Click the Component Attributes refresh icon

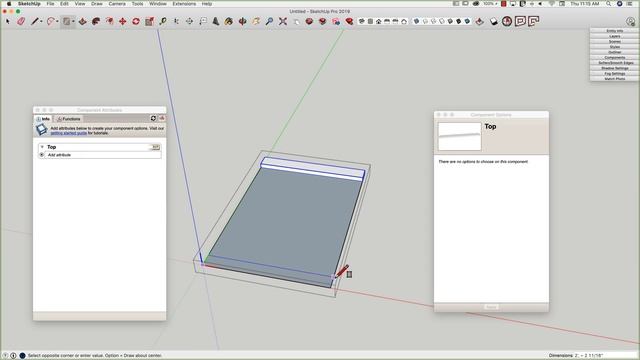click(153, 118)
